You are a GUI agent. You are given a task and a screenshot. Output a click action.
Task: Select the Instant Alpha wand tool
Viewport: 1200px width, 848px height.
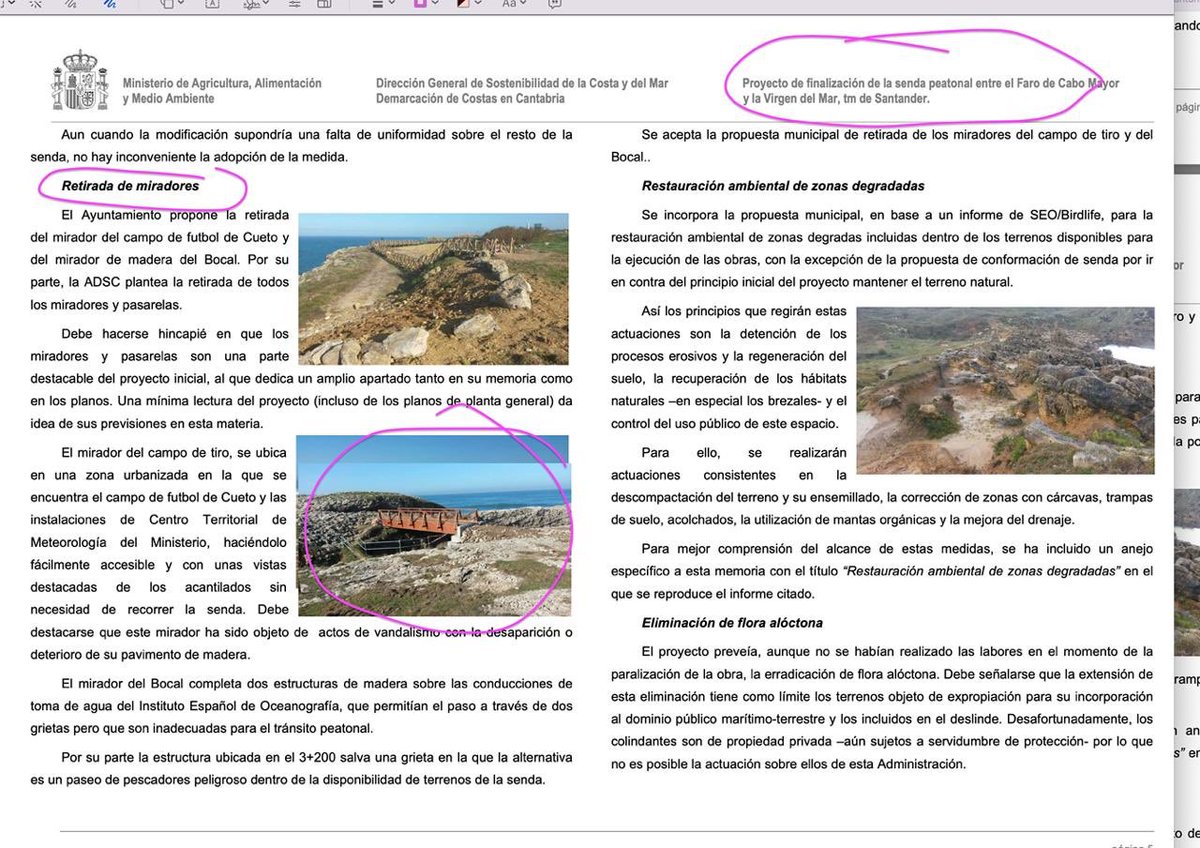(x=35, y=4)
